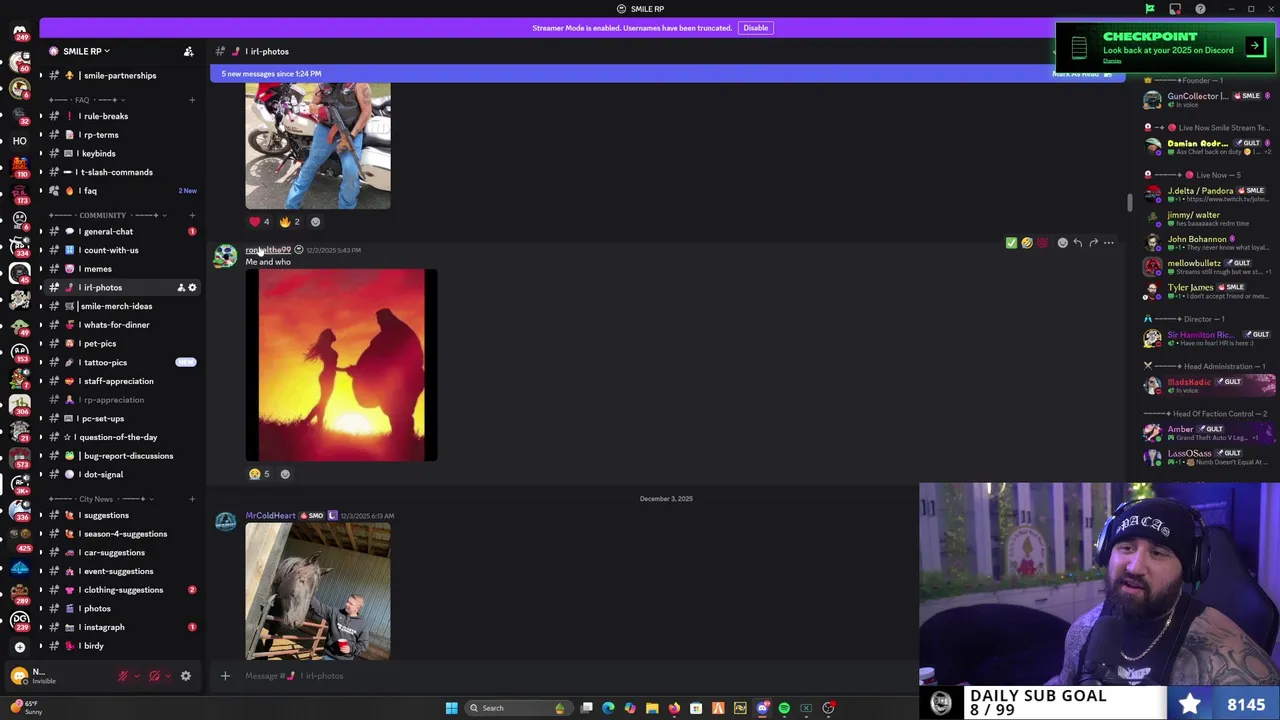Click the attach plus icon in message box
This screenshot has height=720, width=1280.
[x=225, y=676]
